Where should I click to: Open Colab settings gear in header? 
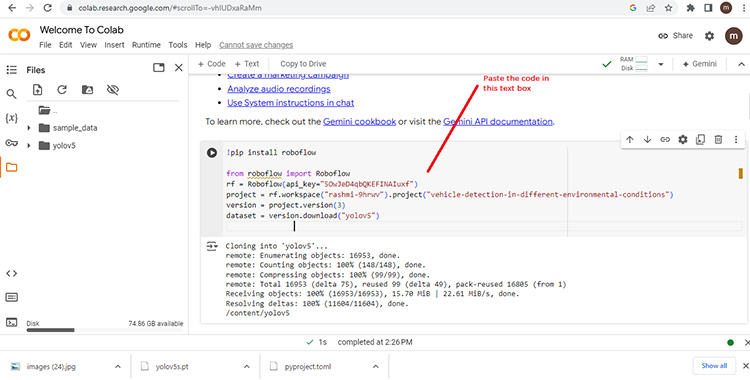click(x=709, y=36)
